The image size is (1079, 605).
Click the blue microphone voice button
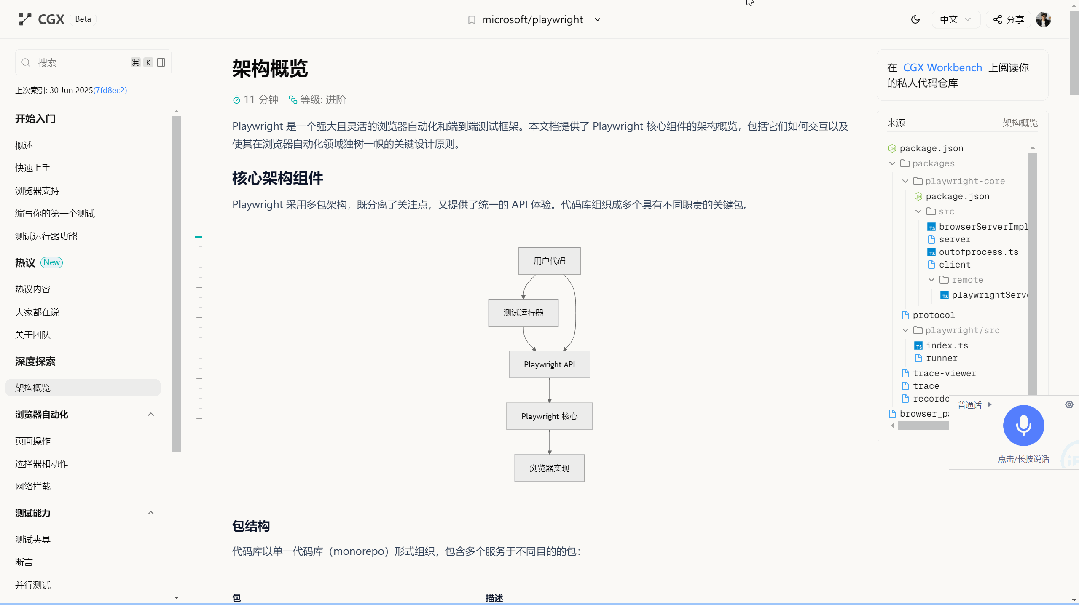[x=1023, y=425]
